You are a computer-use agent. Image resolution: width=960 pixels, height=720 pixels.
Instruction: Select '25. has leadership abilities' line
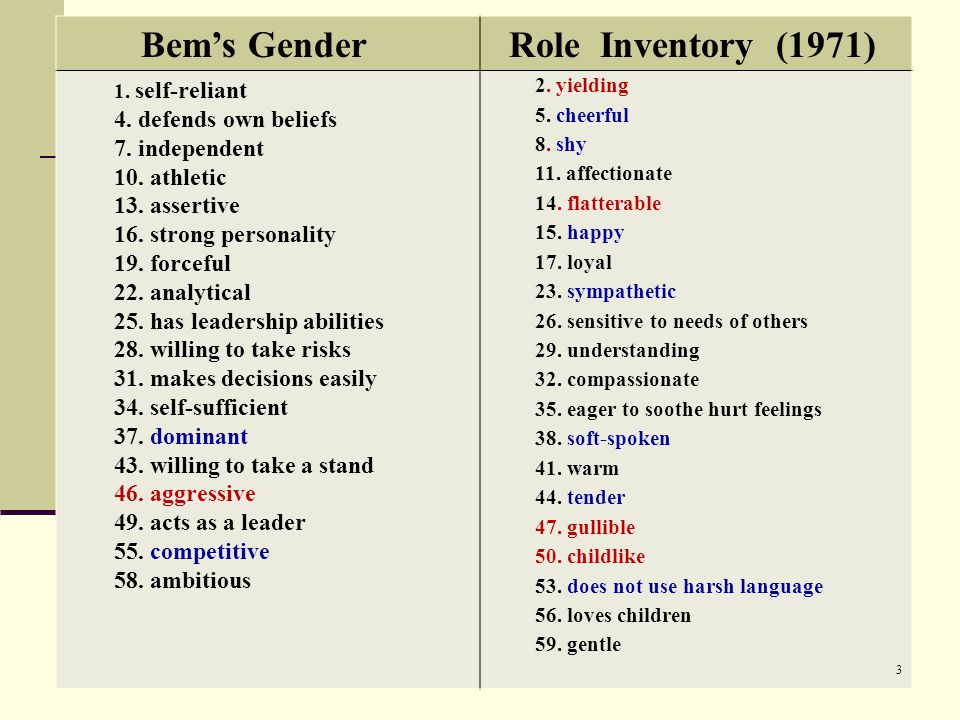[x=249, y=321]
